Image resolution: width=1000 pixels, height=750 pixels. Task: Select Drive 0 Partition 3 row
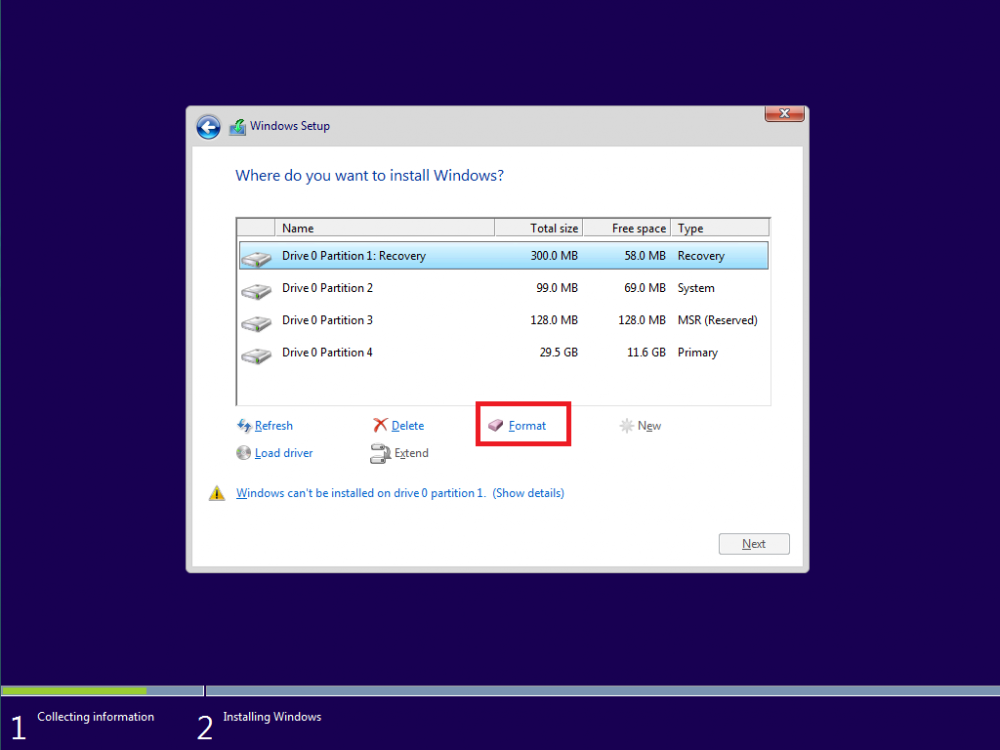click(504, 320)
